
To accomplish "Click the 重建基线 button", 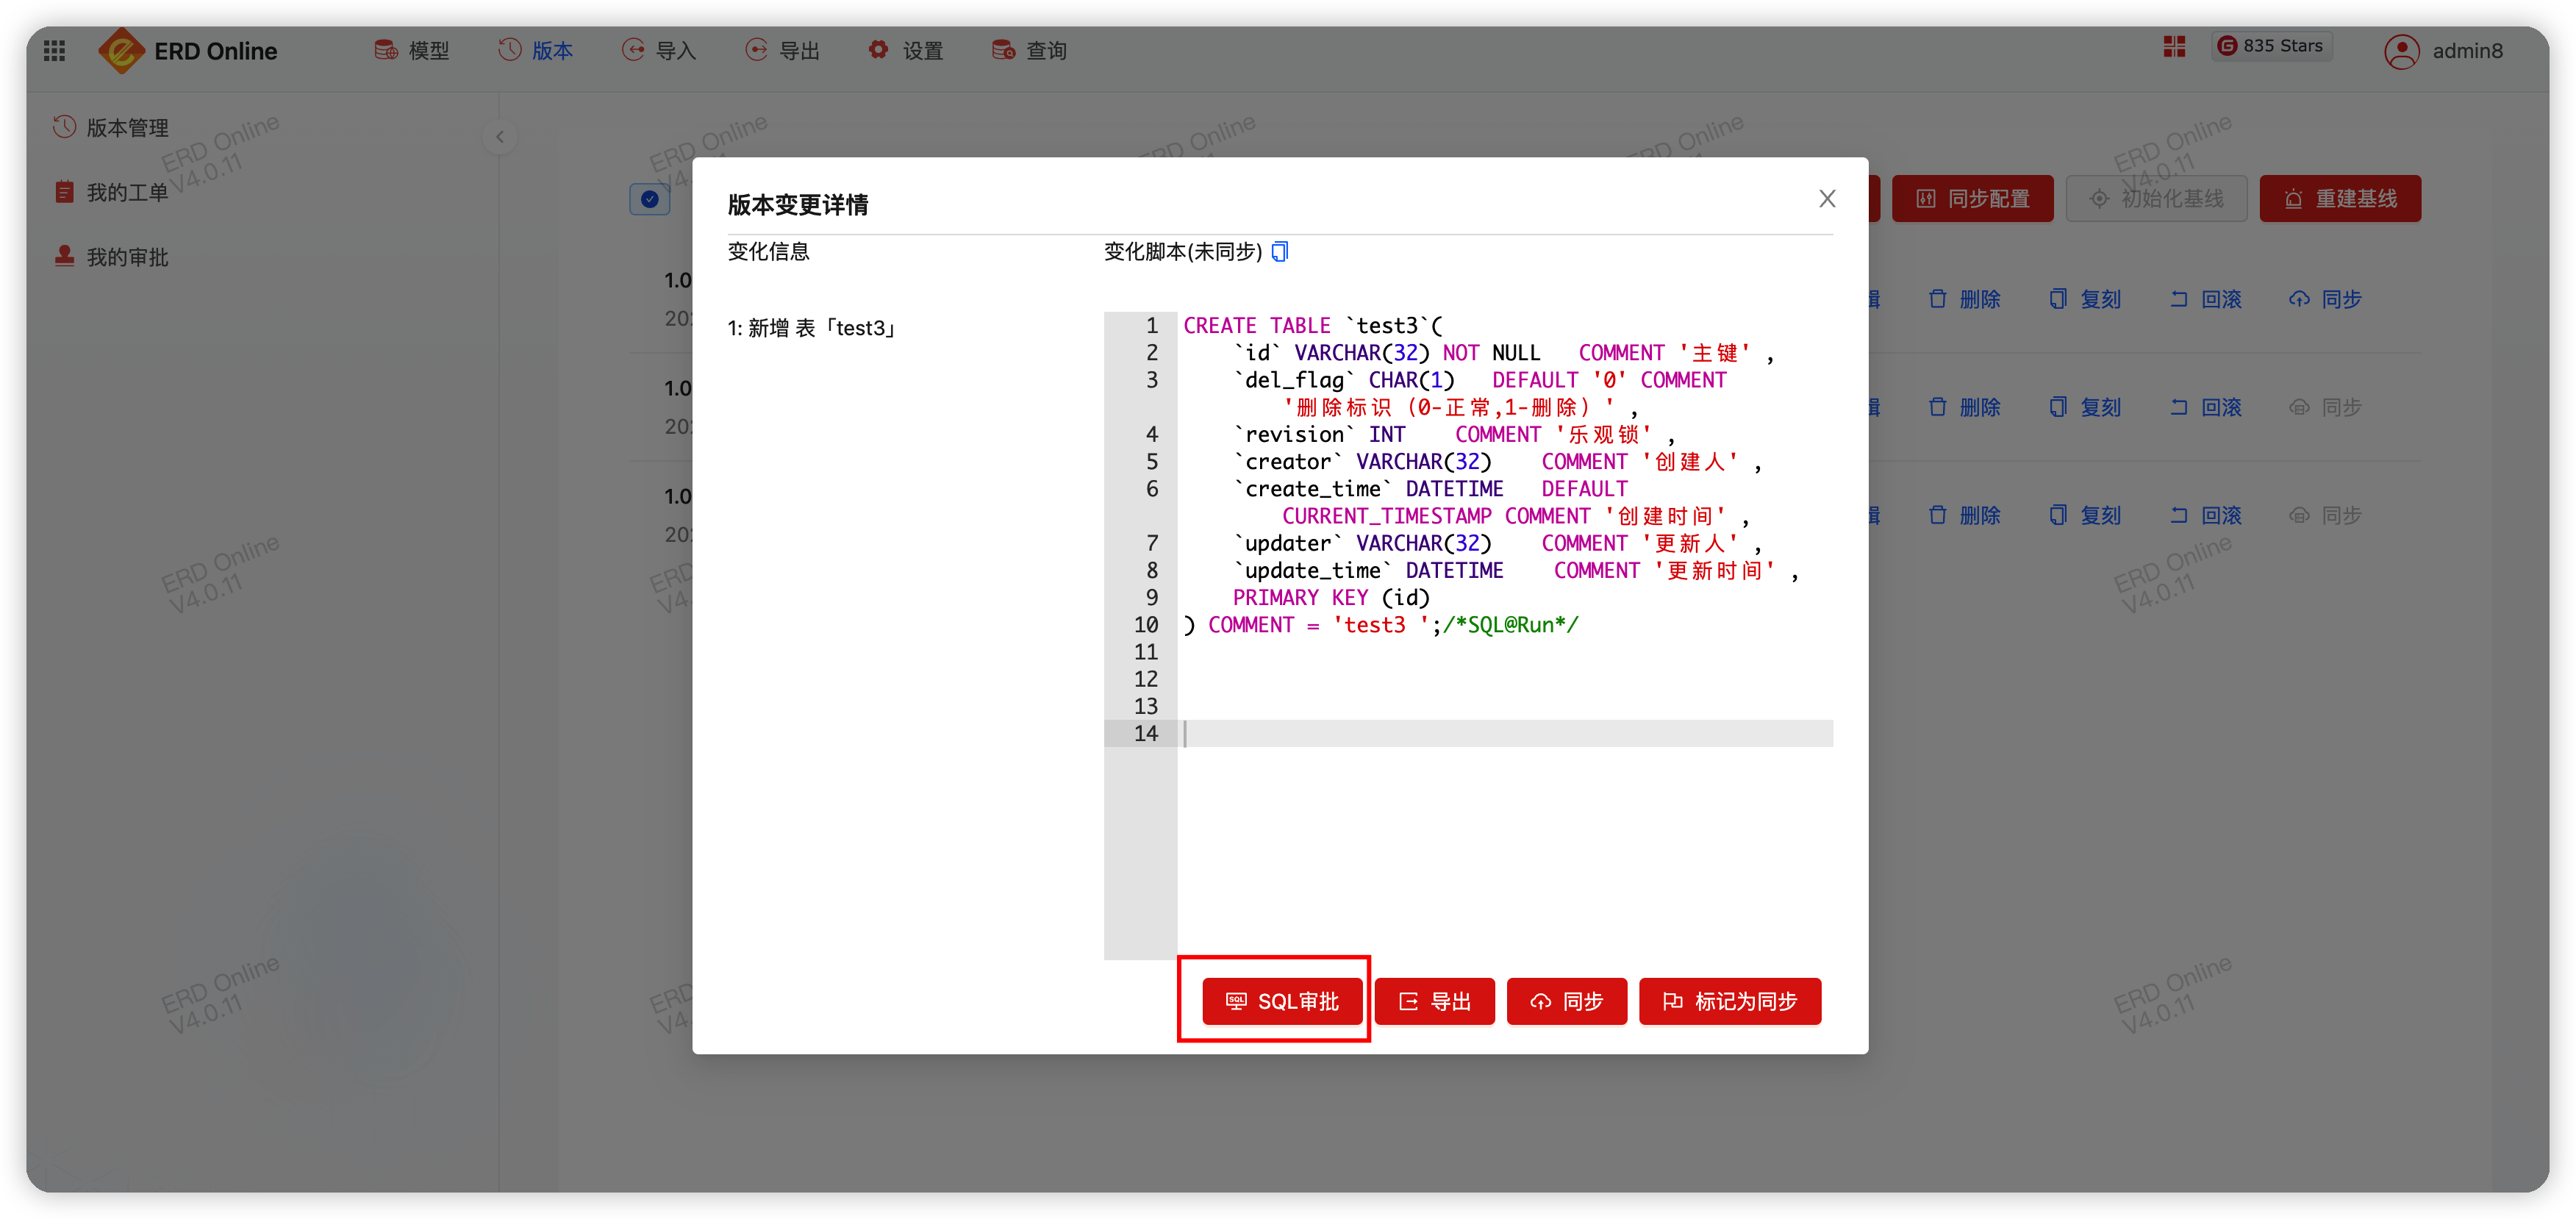I will [2340, 199].
